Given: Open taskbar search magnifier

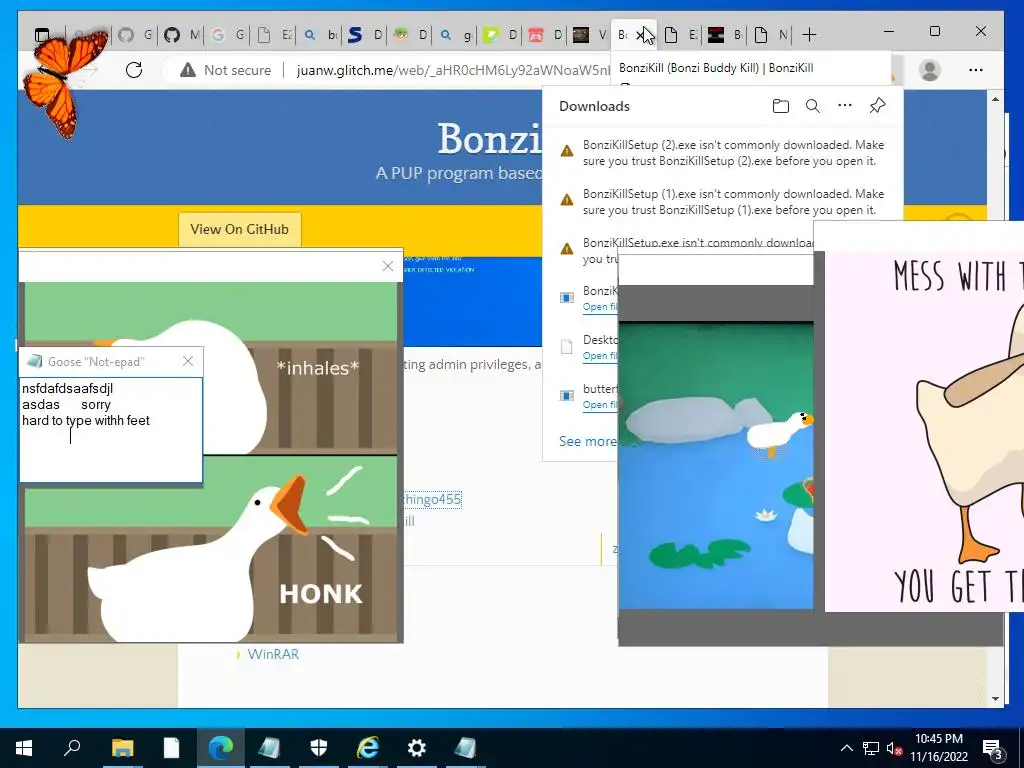Looking at the screenshot, I should pyautogui.click(x=72, y=748).
